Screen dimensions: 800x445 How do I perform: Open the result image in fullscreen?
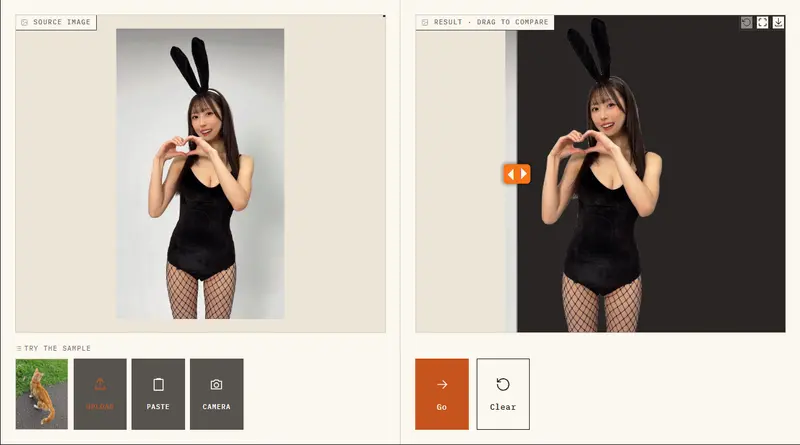pos(762,22)
